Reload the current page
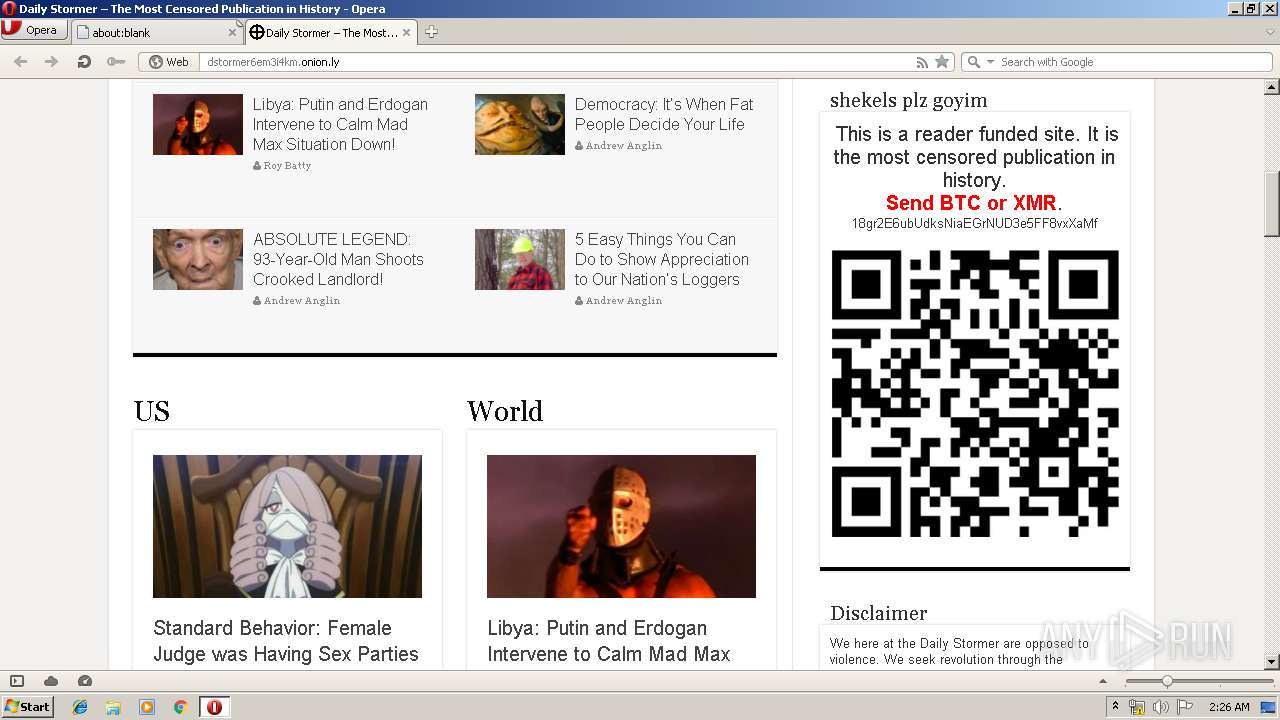This screenshot has height=720, width=1280. point(84,61)
